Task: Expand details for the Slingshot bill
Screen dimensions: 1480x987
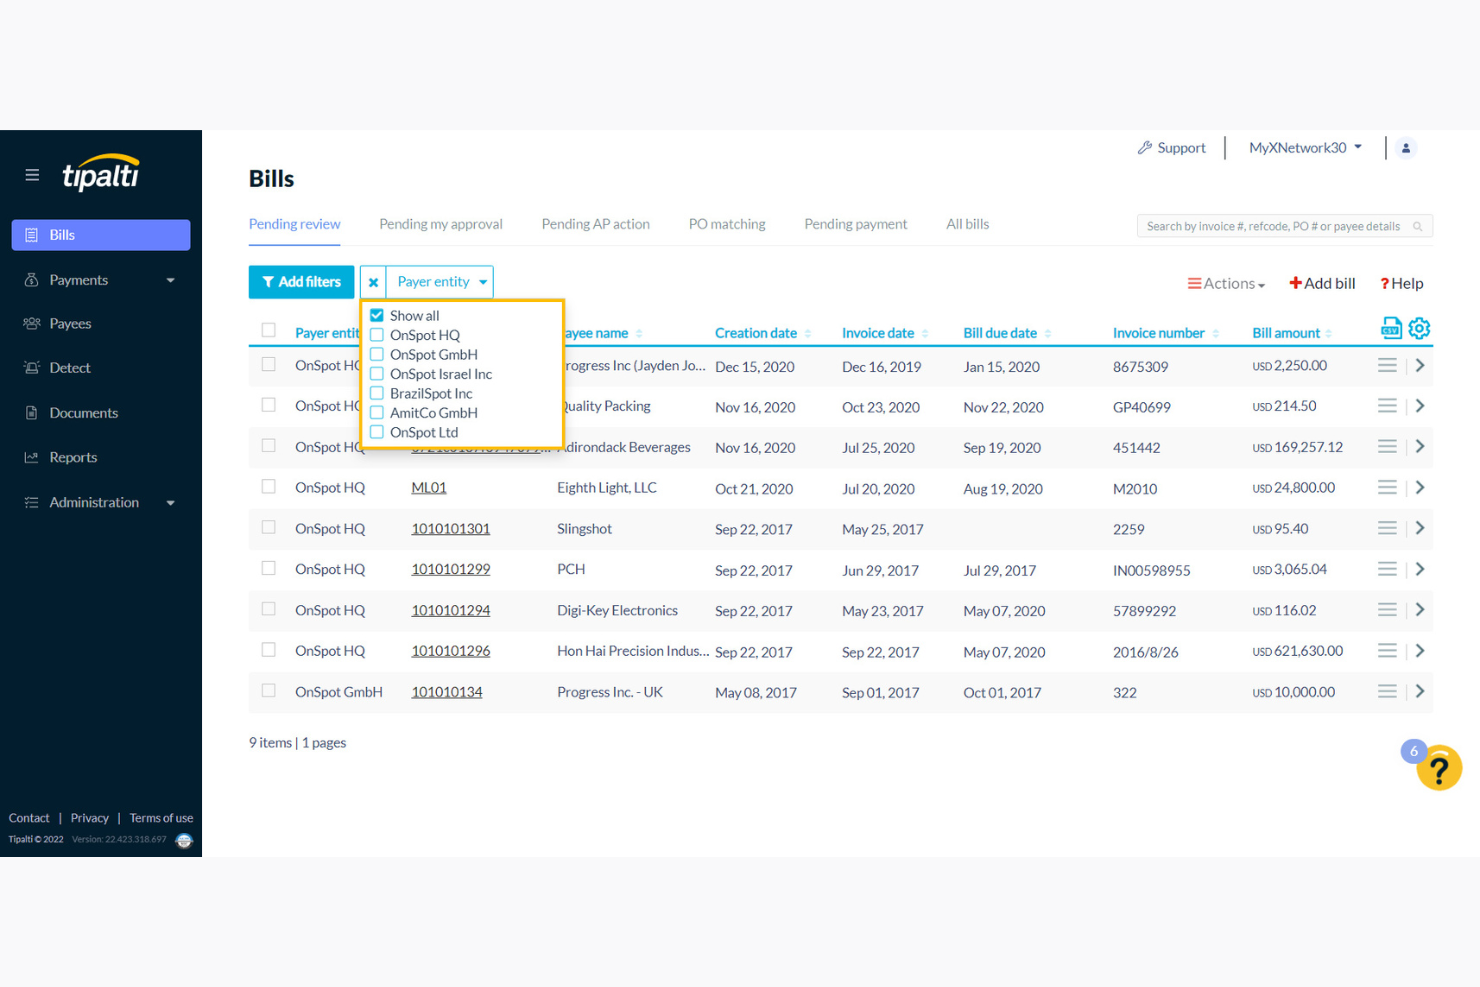Action: [x=1420, y=528]
